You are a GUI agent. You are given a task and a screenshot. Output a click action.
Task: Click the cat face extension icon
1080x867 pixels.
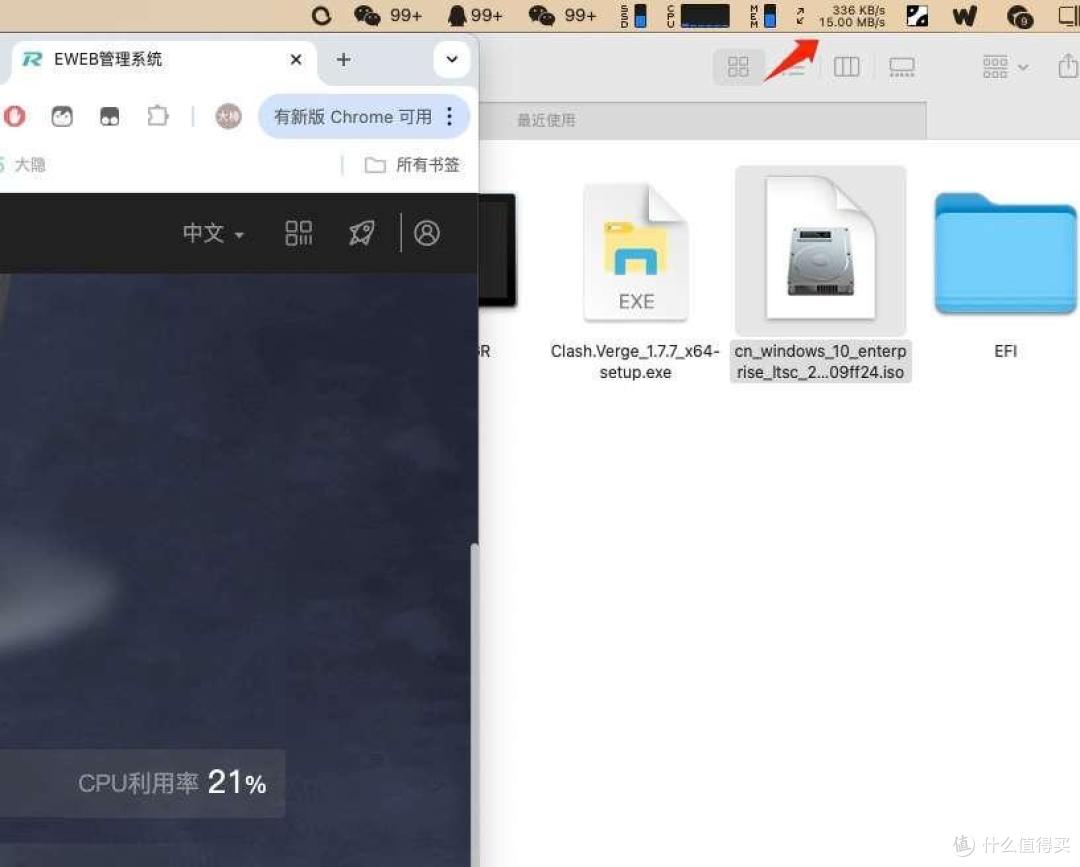click(62, 116)
